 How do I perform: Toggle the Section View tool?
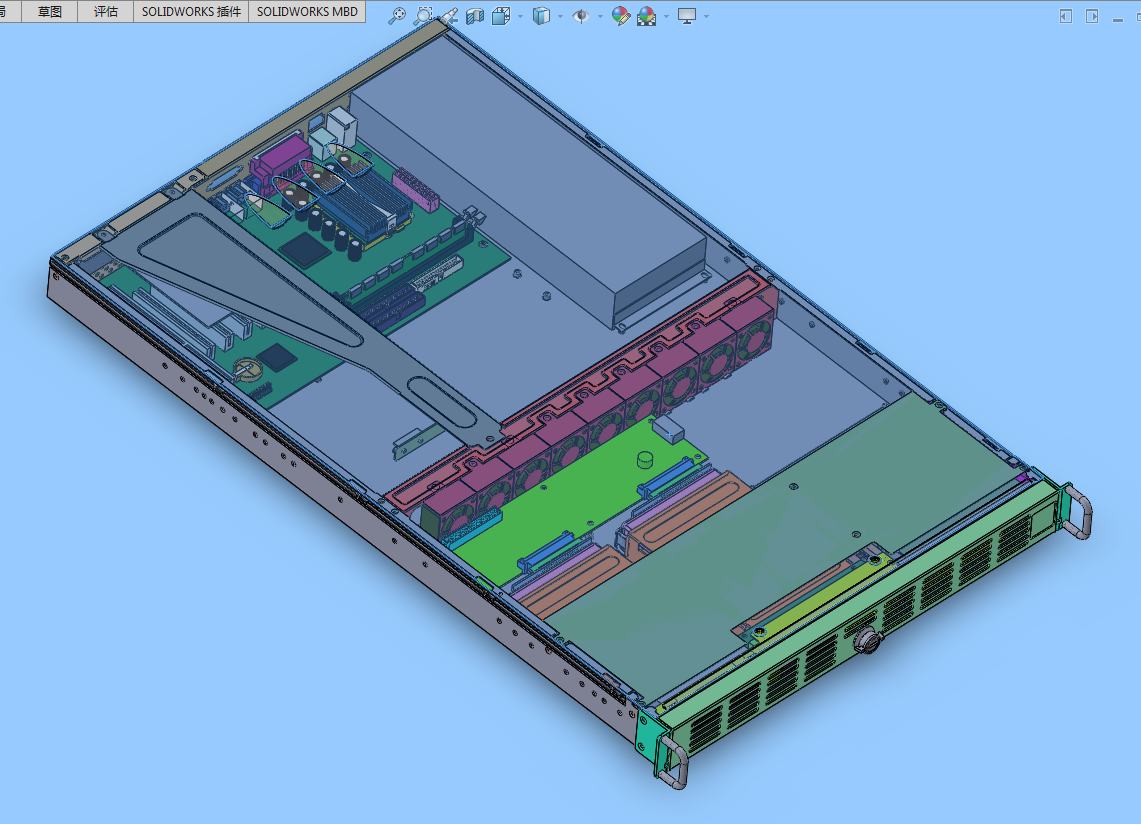475,15
